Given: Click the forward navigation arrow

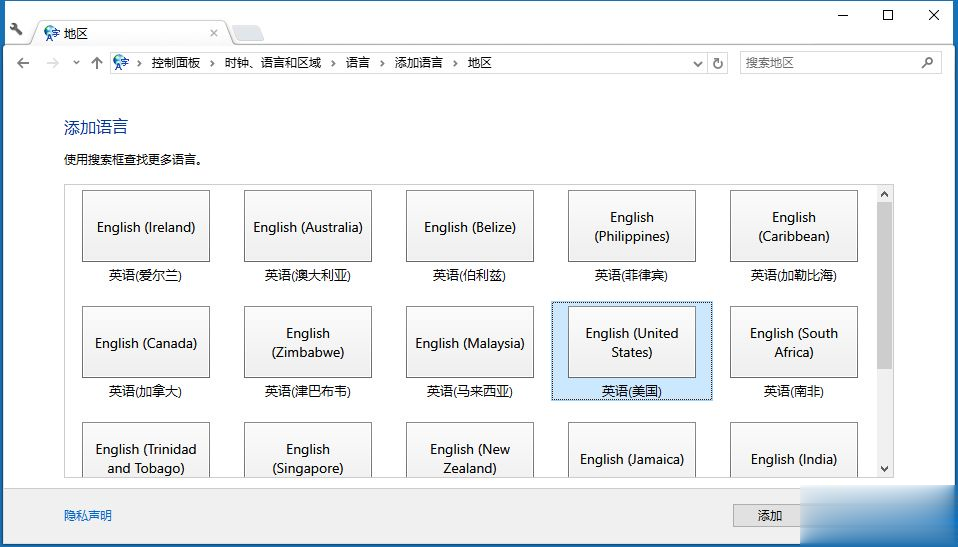Looking at the screenshot, I should tap(53, 63).
